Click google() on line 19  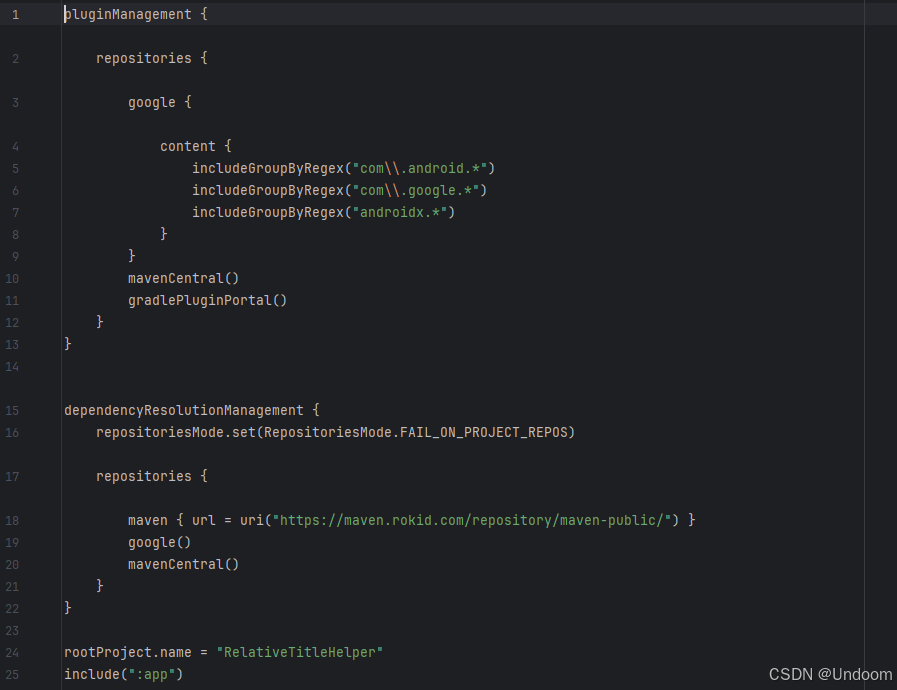coord(160,542)
